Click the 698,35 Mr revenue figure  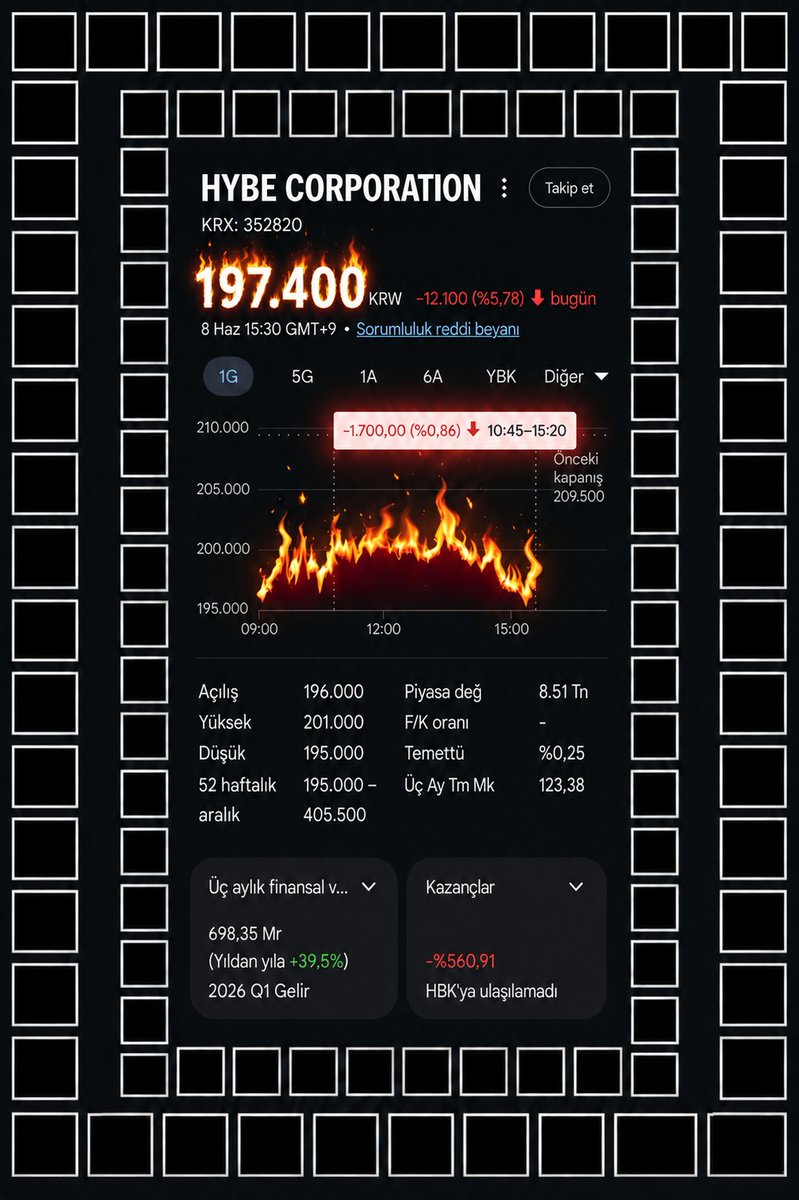(x=245, y=934)
